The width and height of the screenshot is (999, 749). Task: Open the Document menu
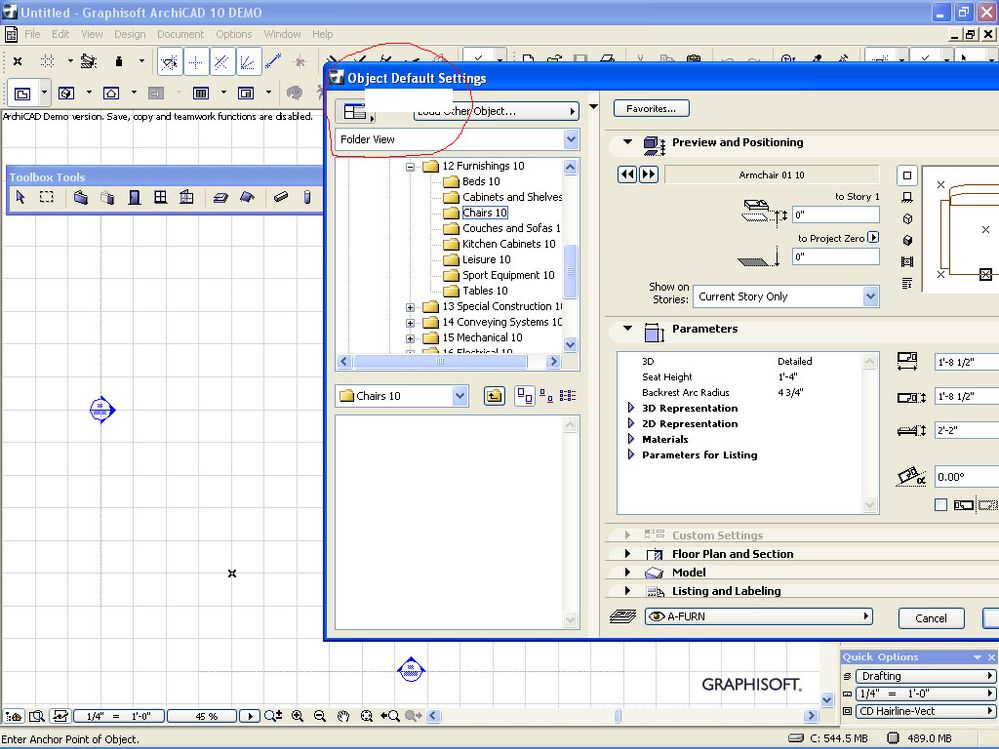pos(180,34)
